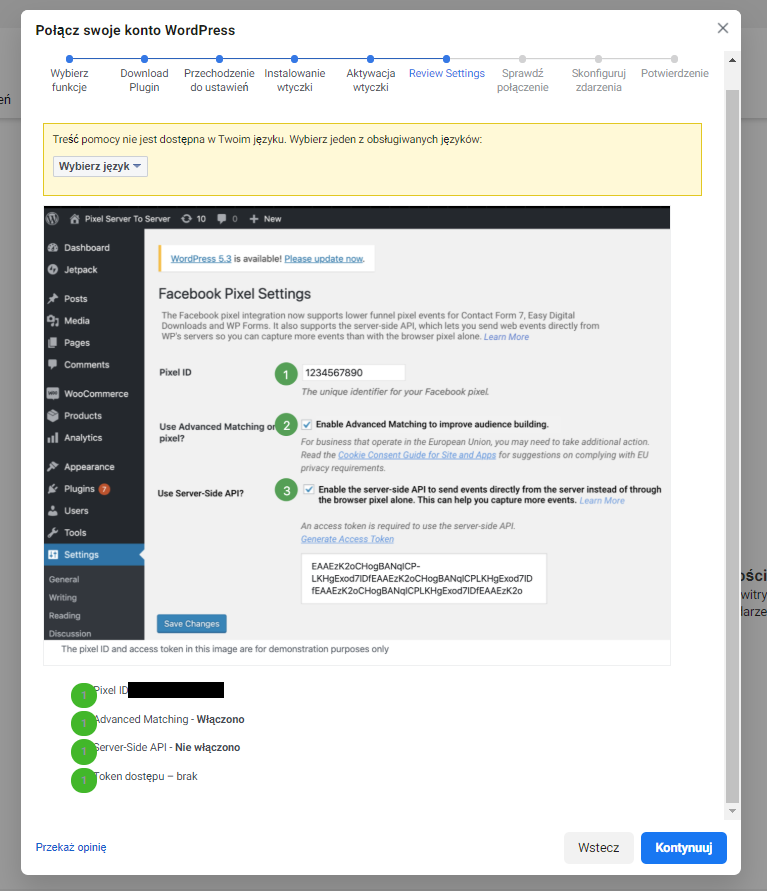Open the Przekaż opinię link
Screen dimensions: 767x891
pyautogui.click(x=71, y=847)
